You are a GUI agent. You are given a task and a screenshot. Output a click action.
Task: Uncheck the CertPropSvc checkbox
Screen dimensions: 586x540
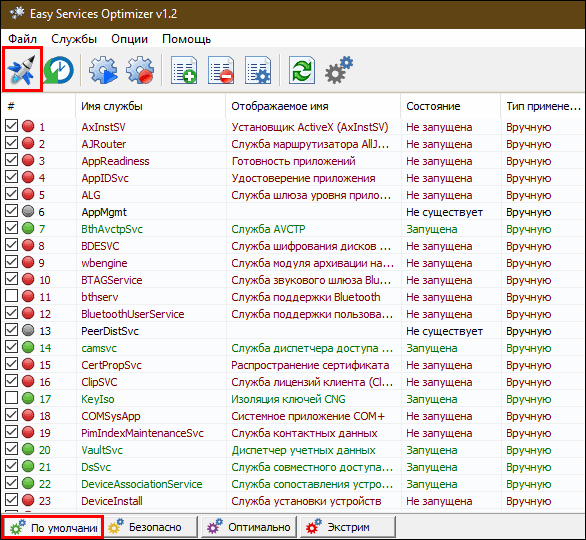12,364
